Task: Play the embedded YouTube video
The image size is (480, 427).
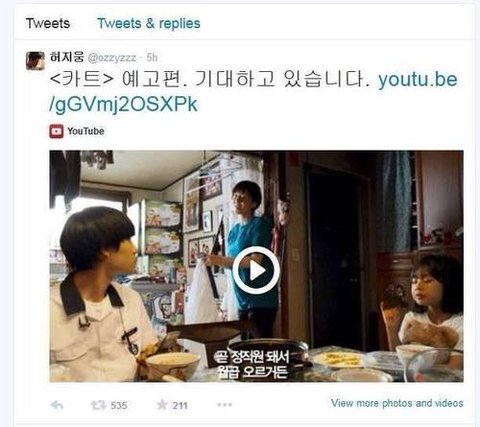Action: click(256, 270)
